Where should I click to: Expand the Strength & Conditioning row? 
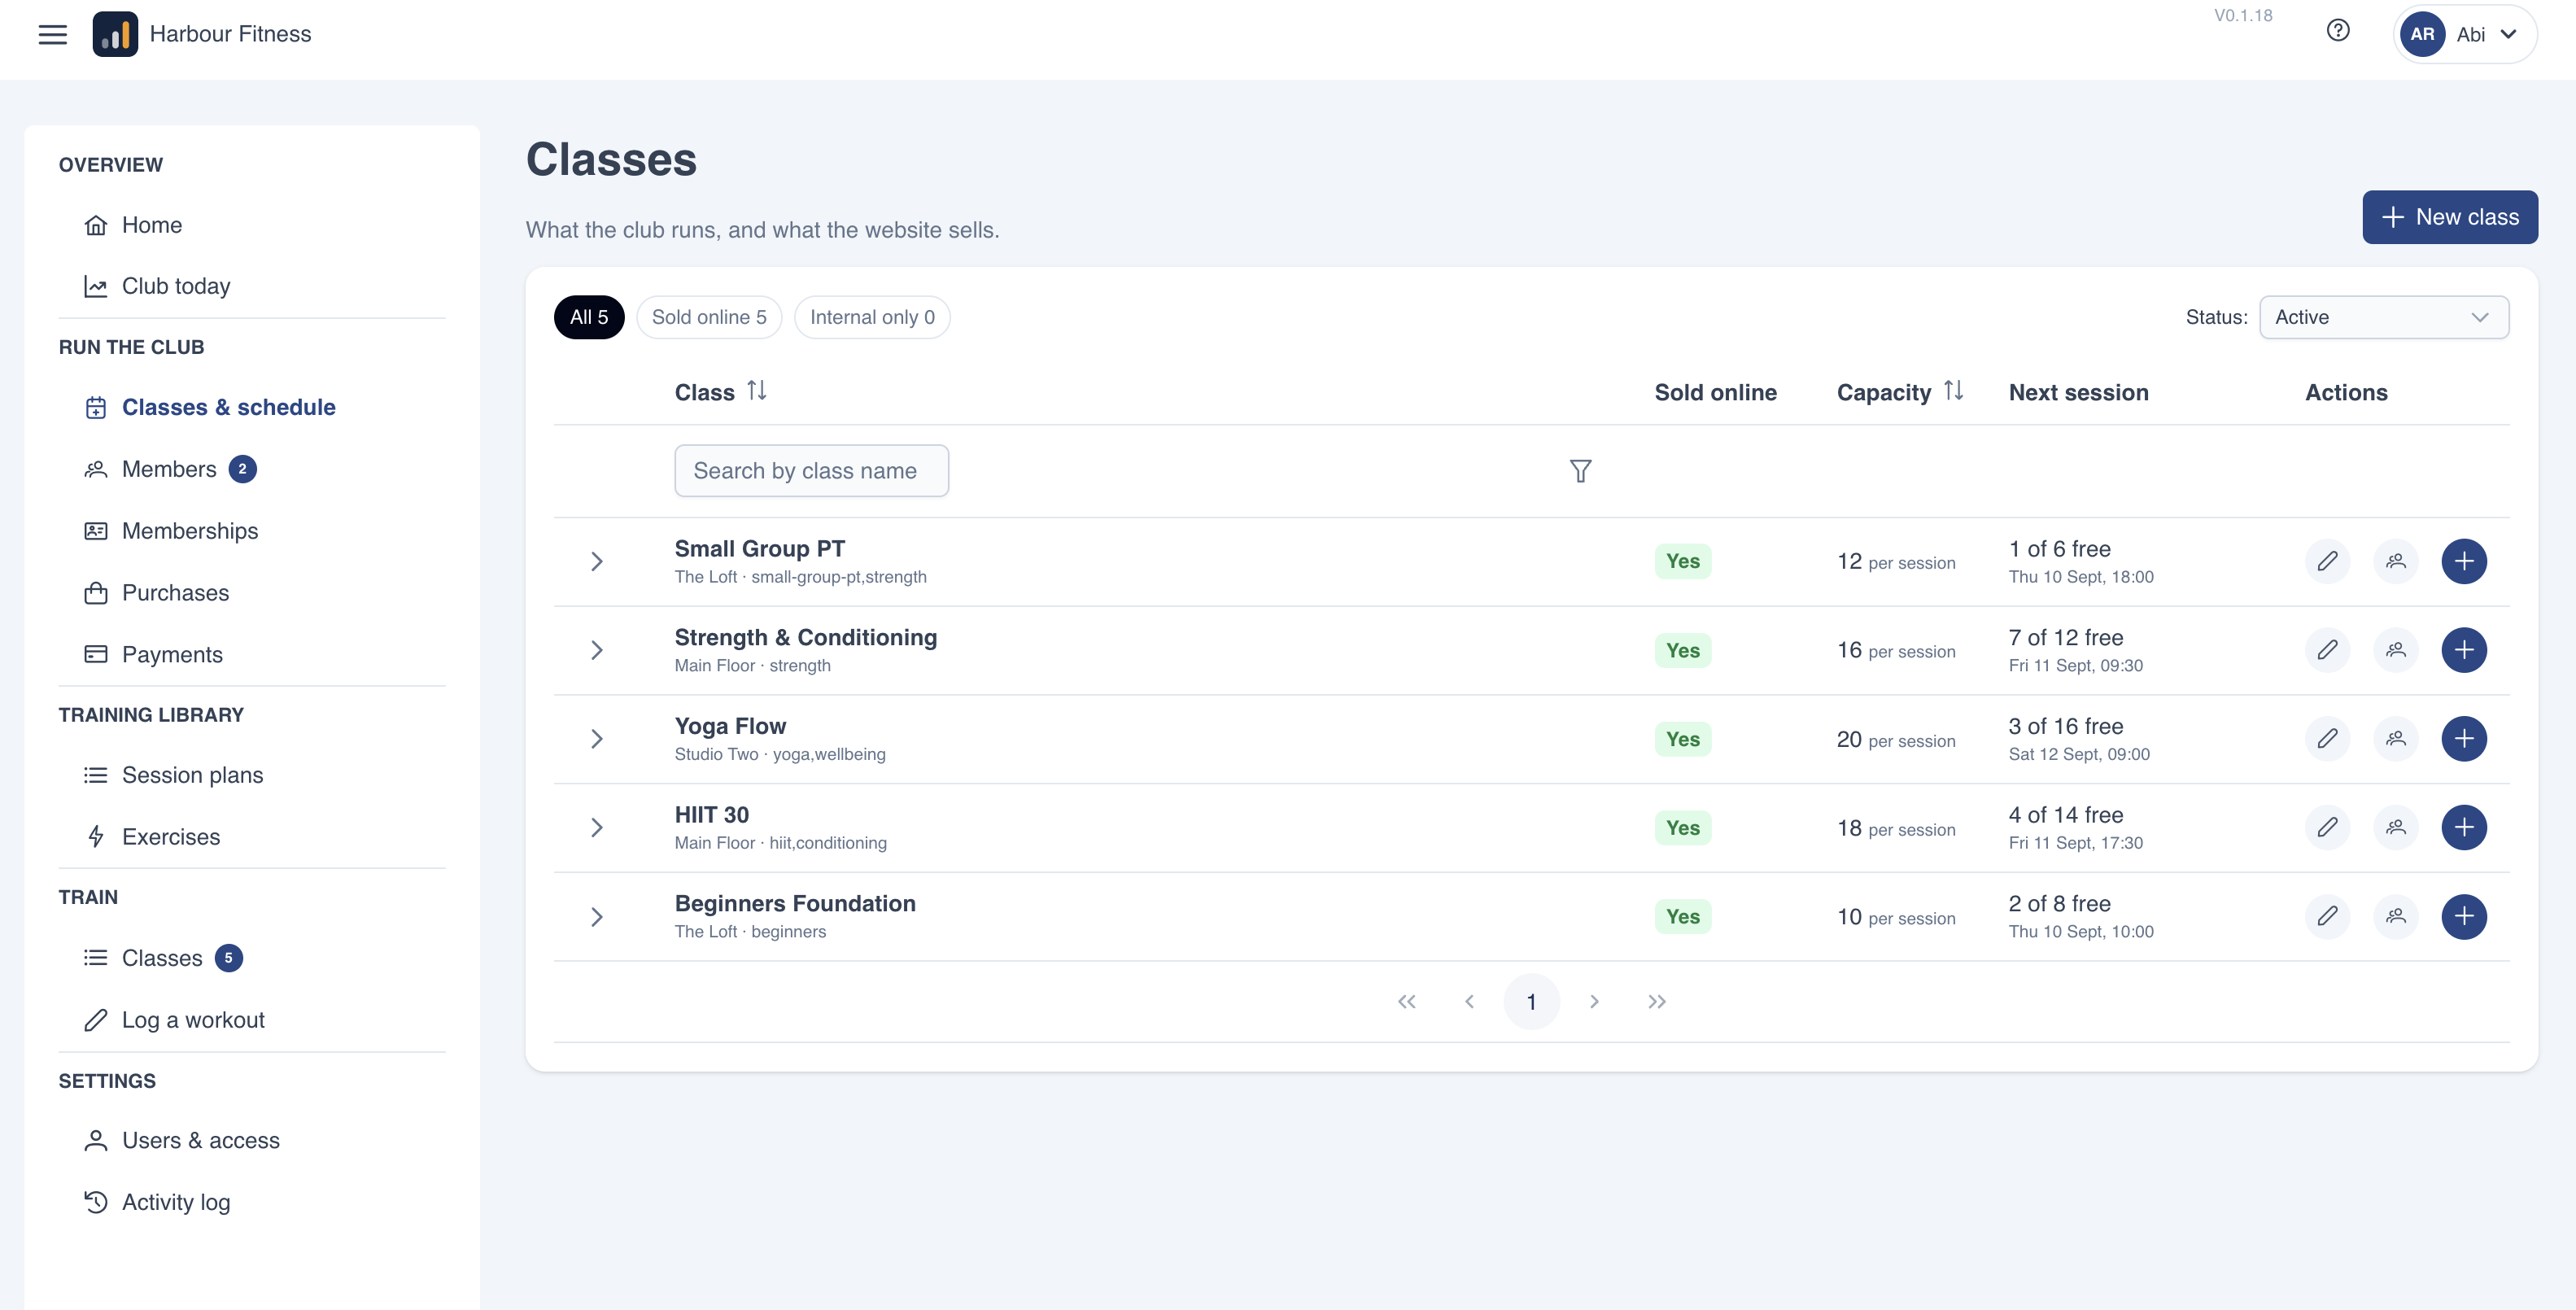597,650
